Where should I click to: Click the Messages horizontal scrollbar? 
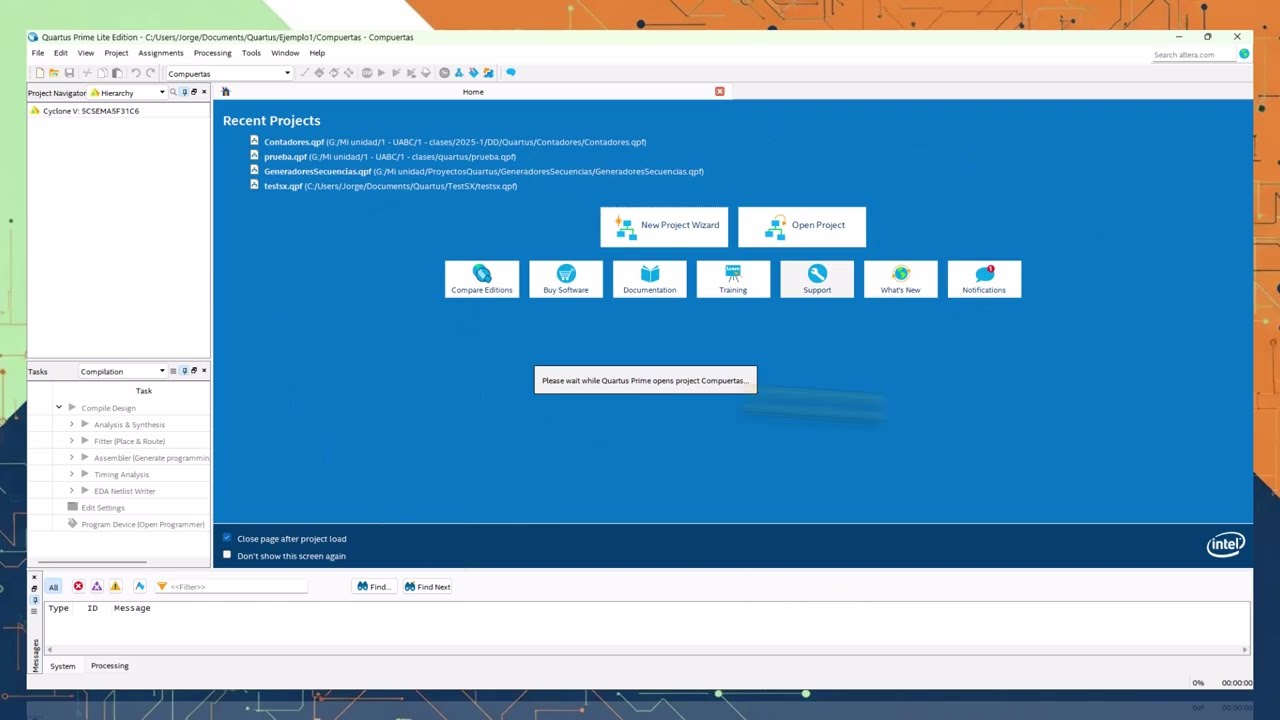(x=647, y=650)
